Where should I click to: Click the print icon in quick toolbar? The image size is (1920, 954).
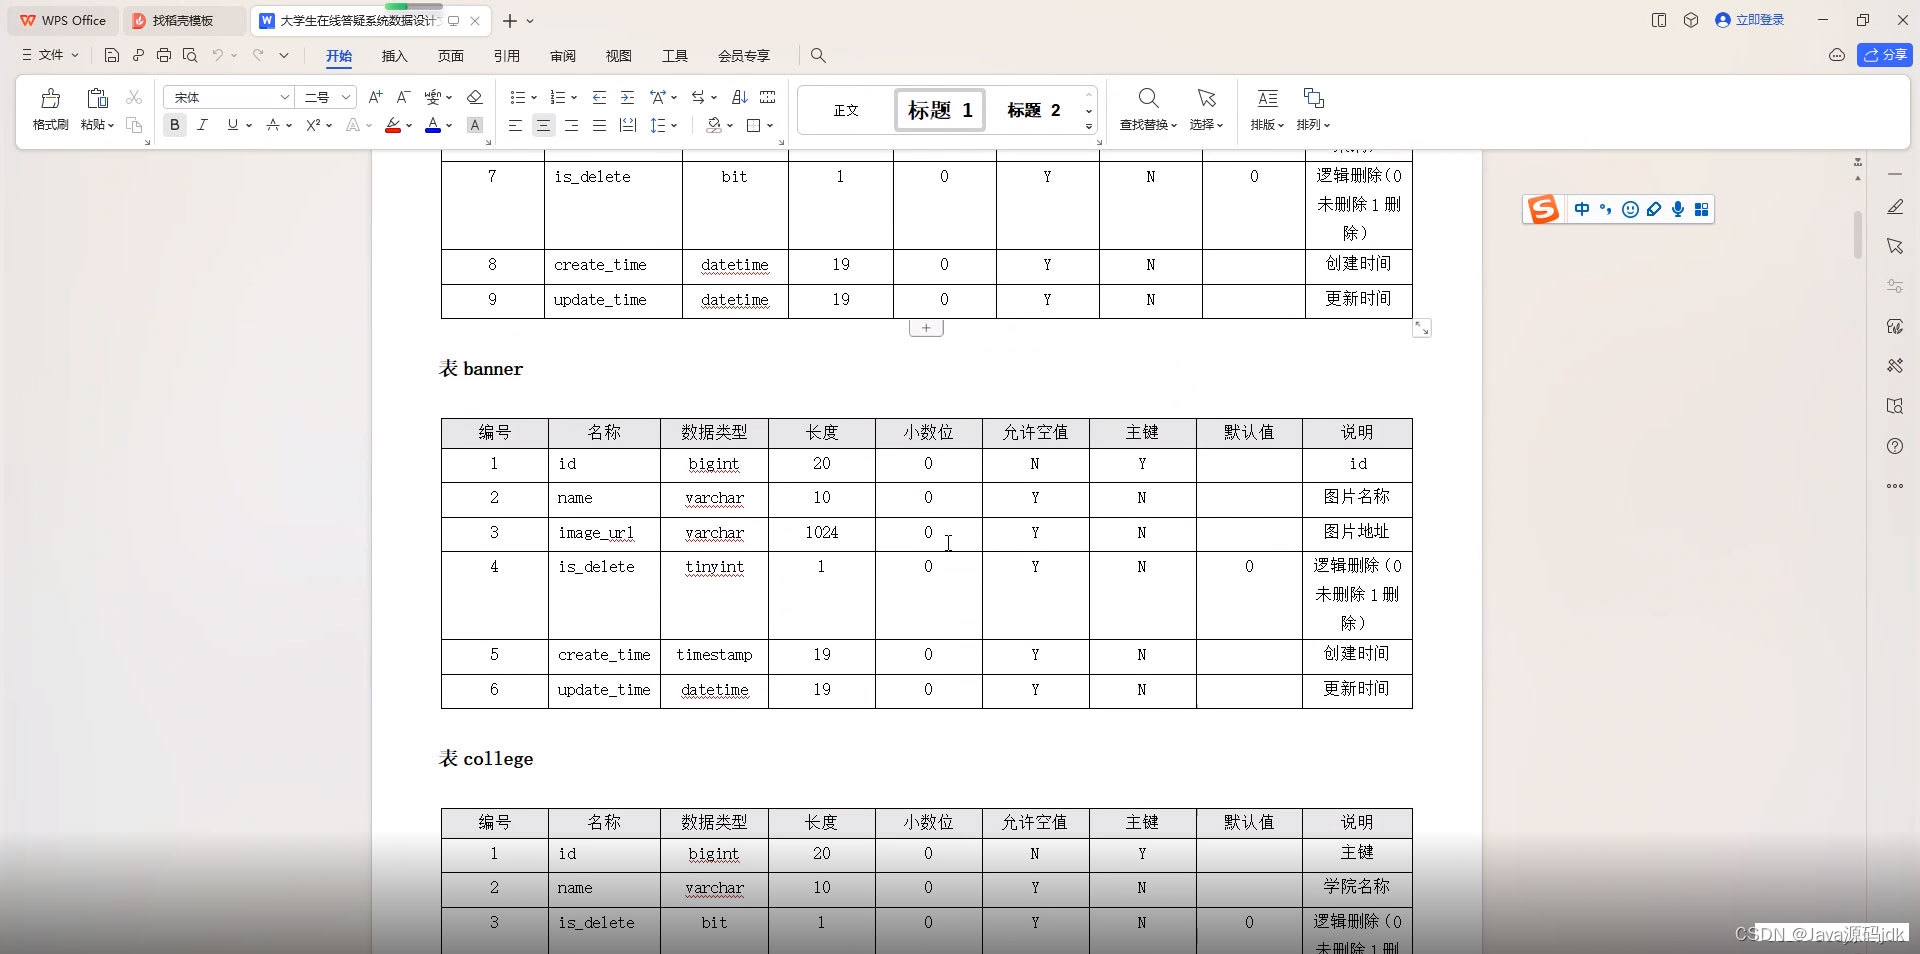tap(164, 55)
